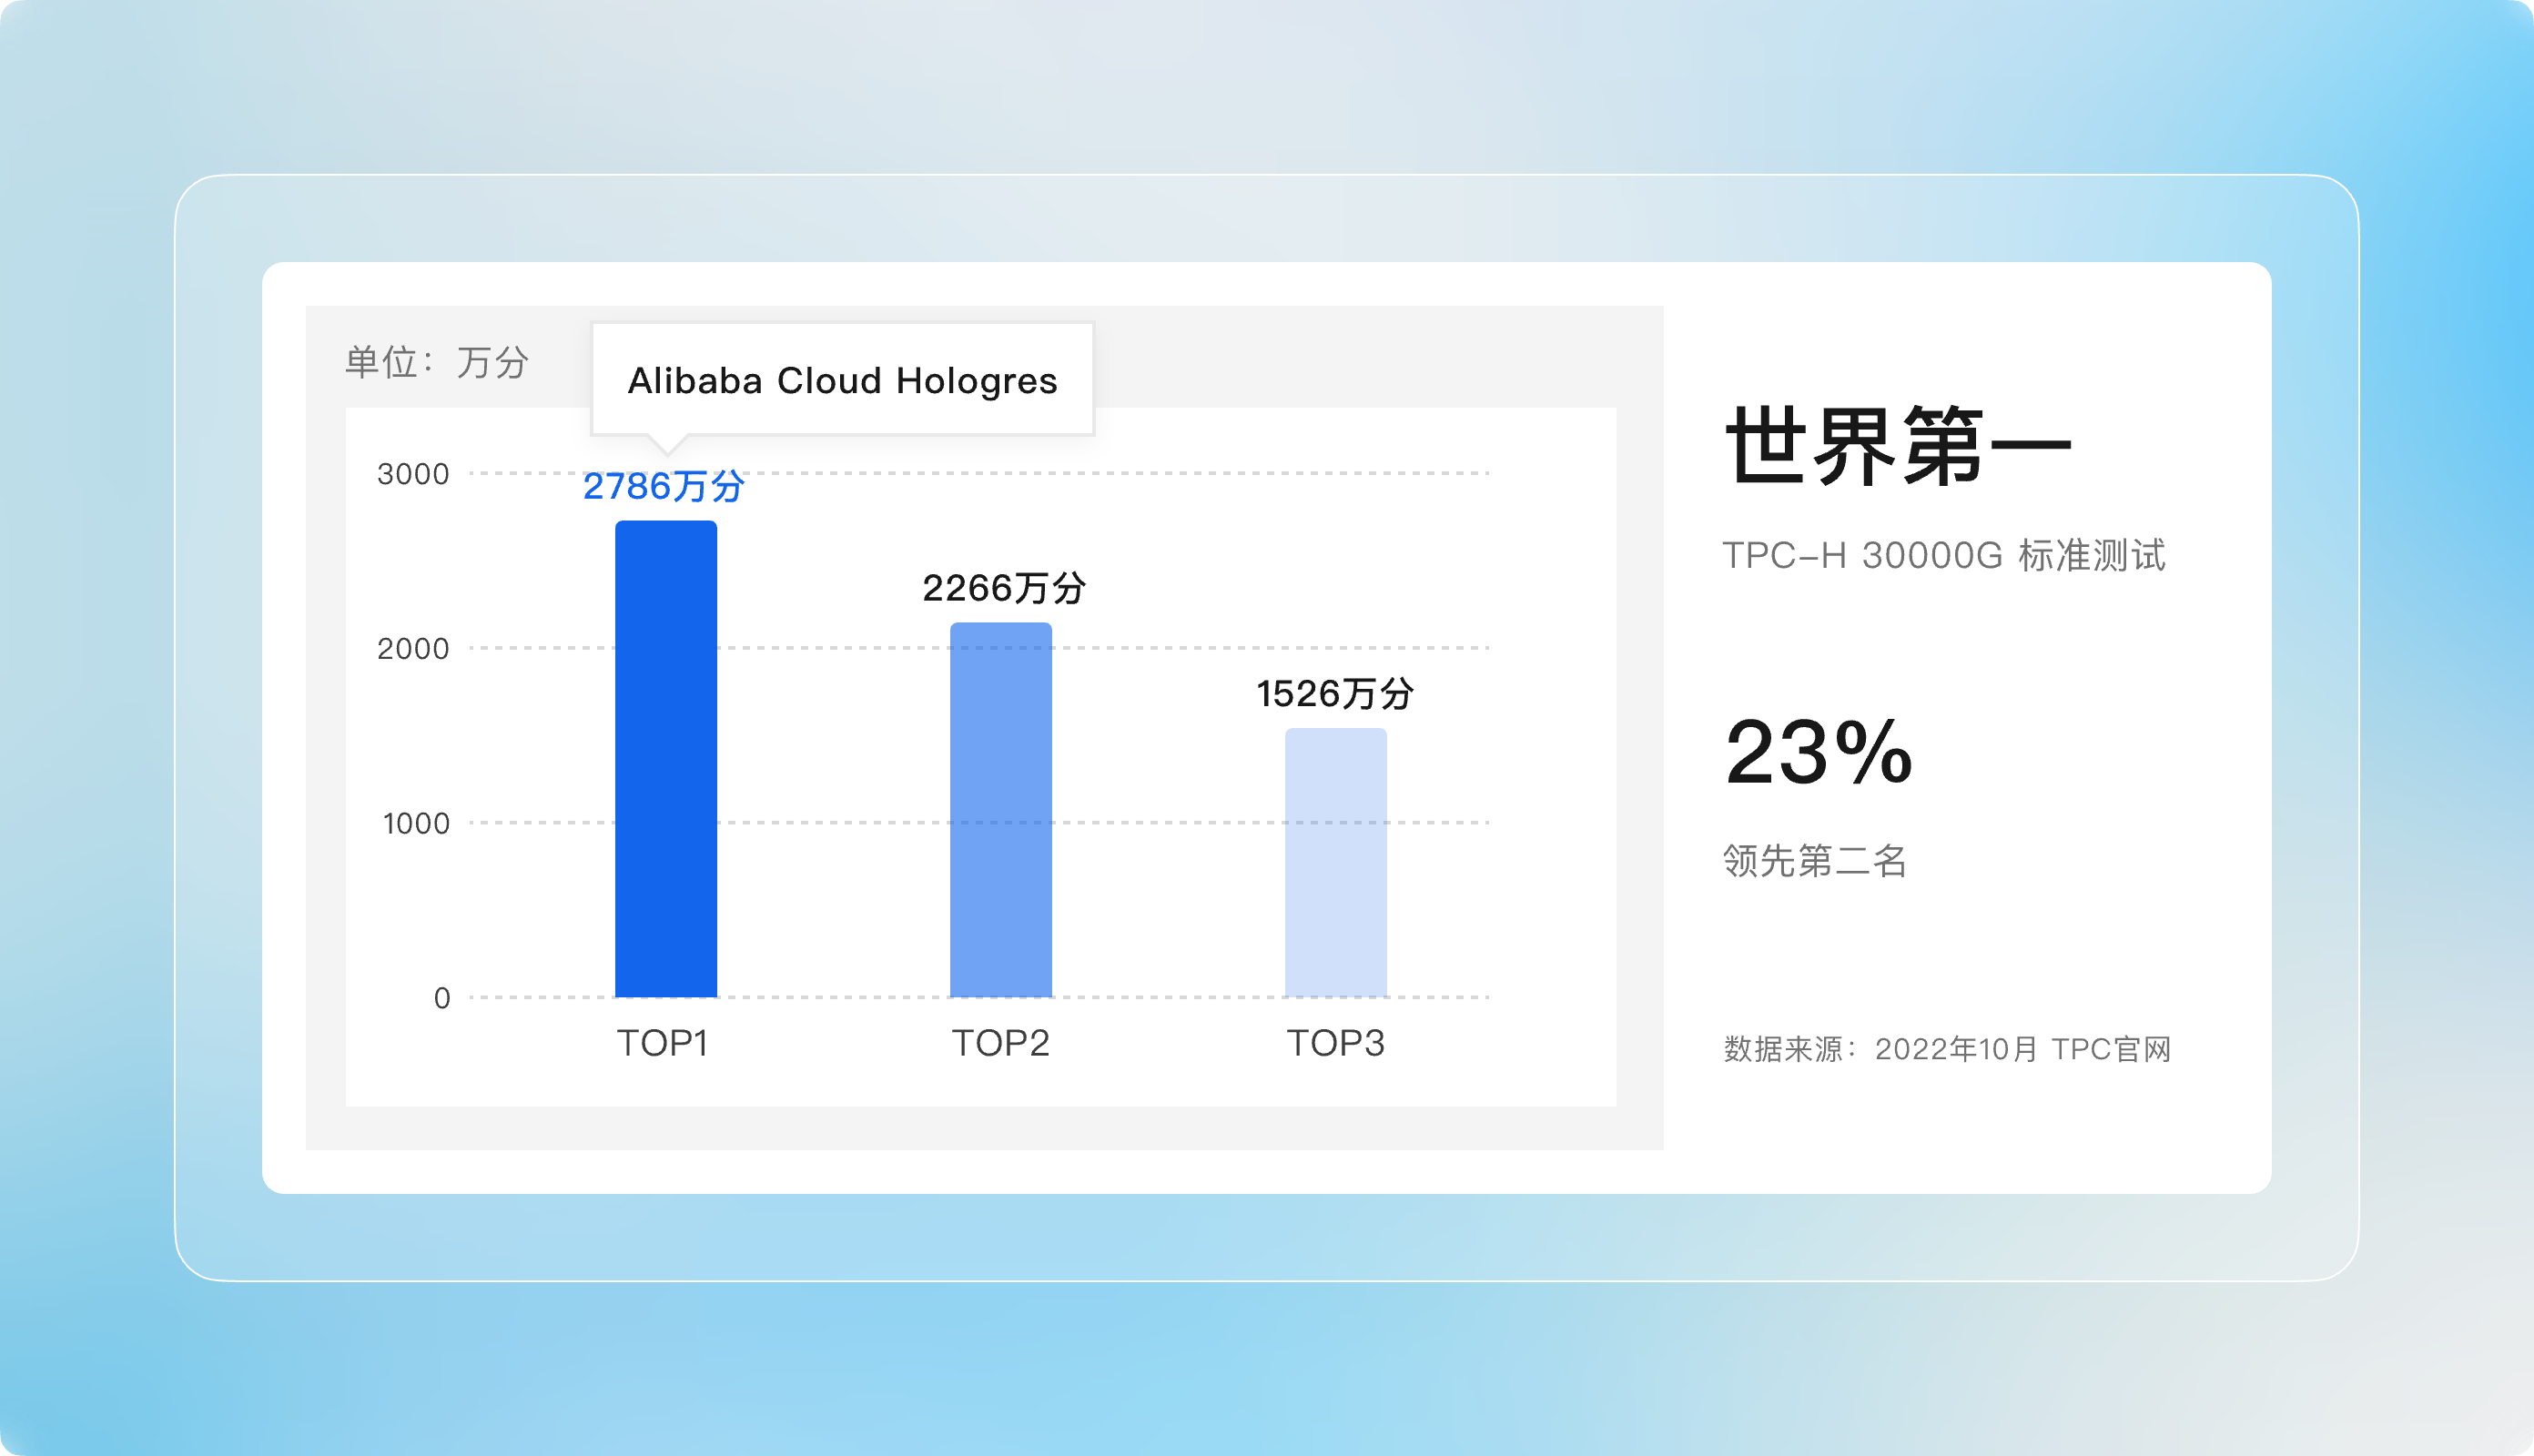Click the 世界第一 headline
Screen dimensions: 2534x1456
point(1899,446)
